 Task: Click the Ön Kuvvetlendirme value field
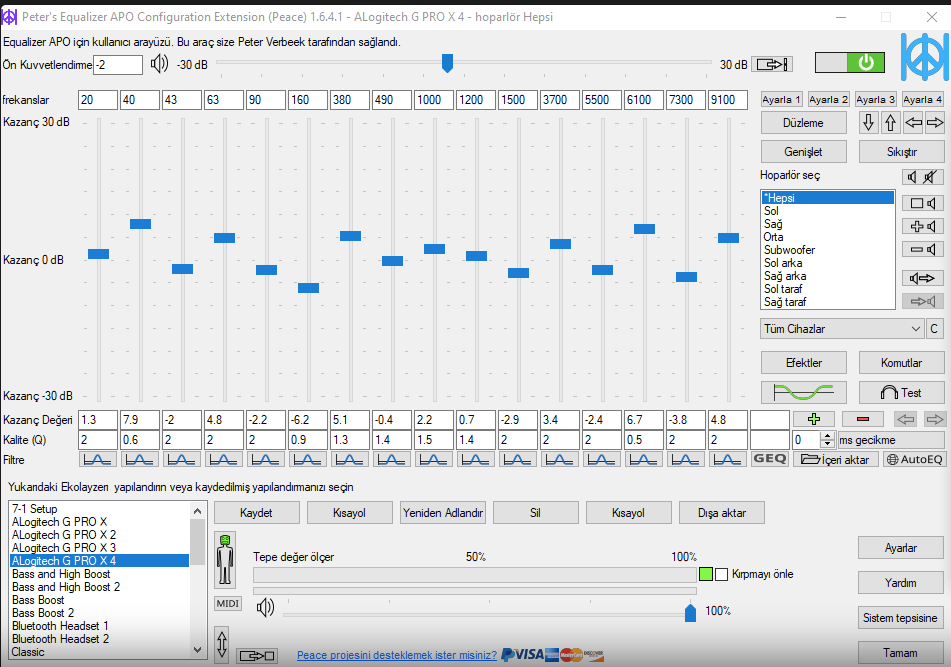click(x=118, y=64)
